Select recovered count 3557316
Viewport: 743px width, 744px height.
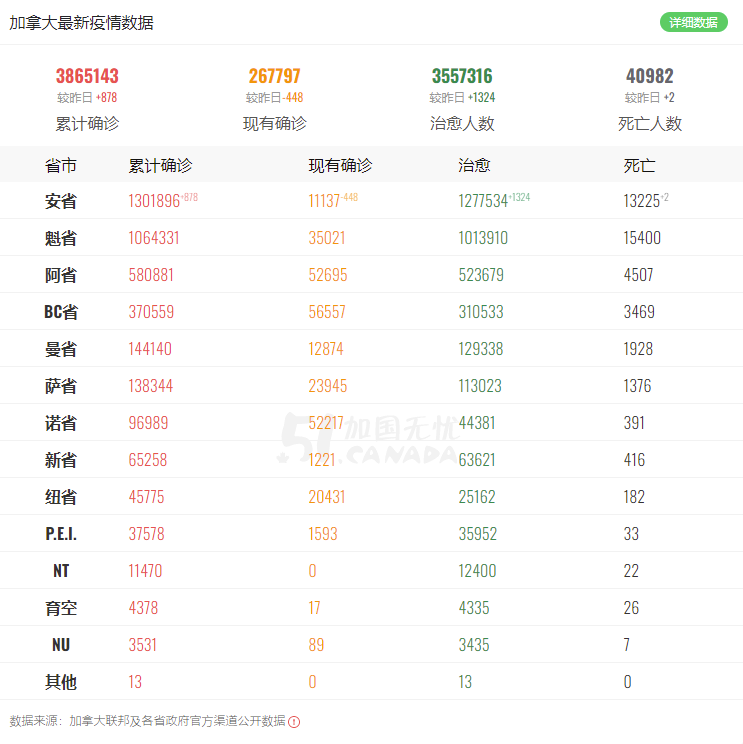click(462, 76)
